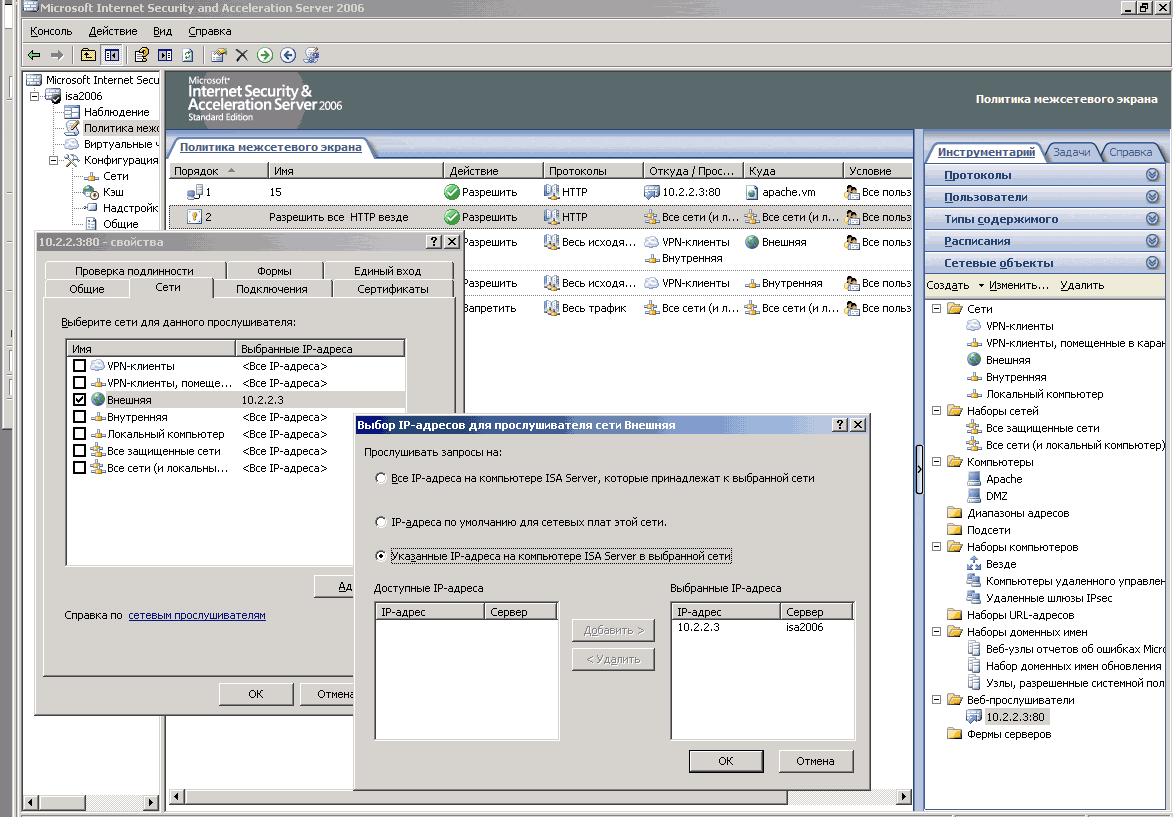Select the Надстройки node in console tree

[130, 207]
